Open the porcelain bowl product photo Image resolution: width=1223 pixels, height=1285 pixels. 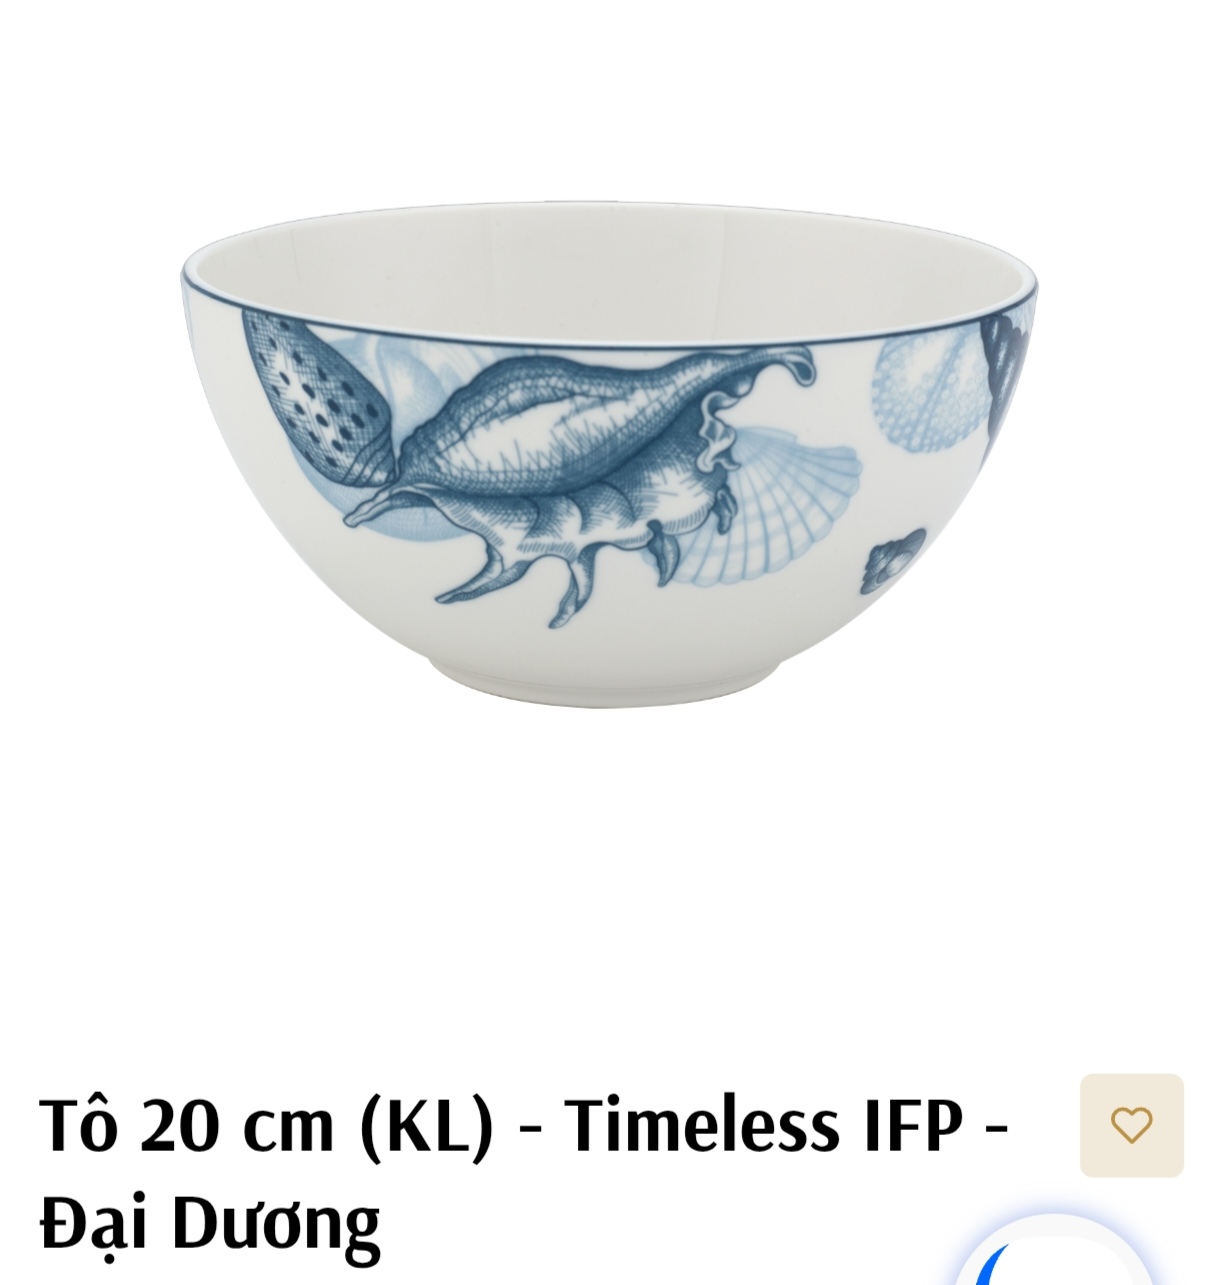coord(609,454)
